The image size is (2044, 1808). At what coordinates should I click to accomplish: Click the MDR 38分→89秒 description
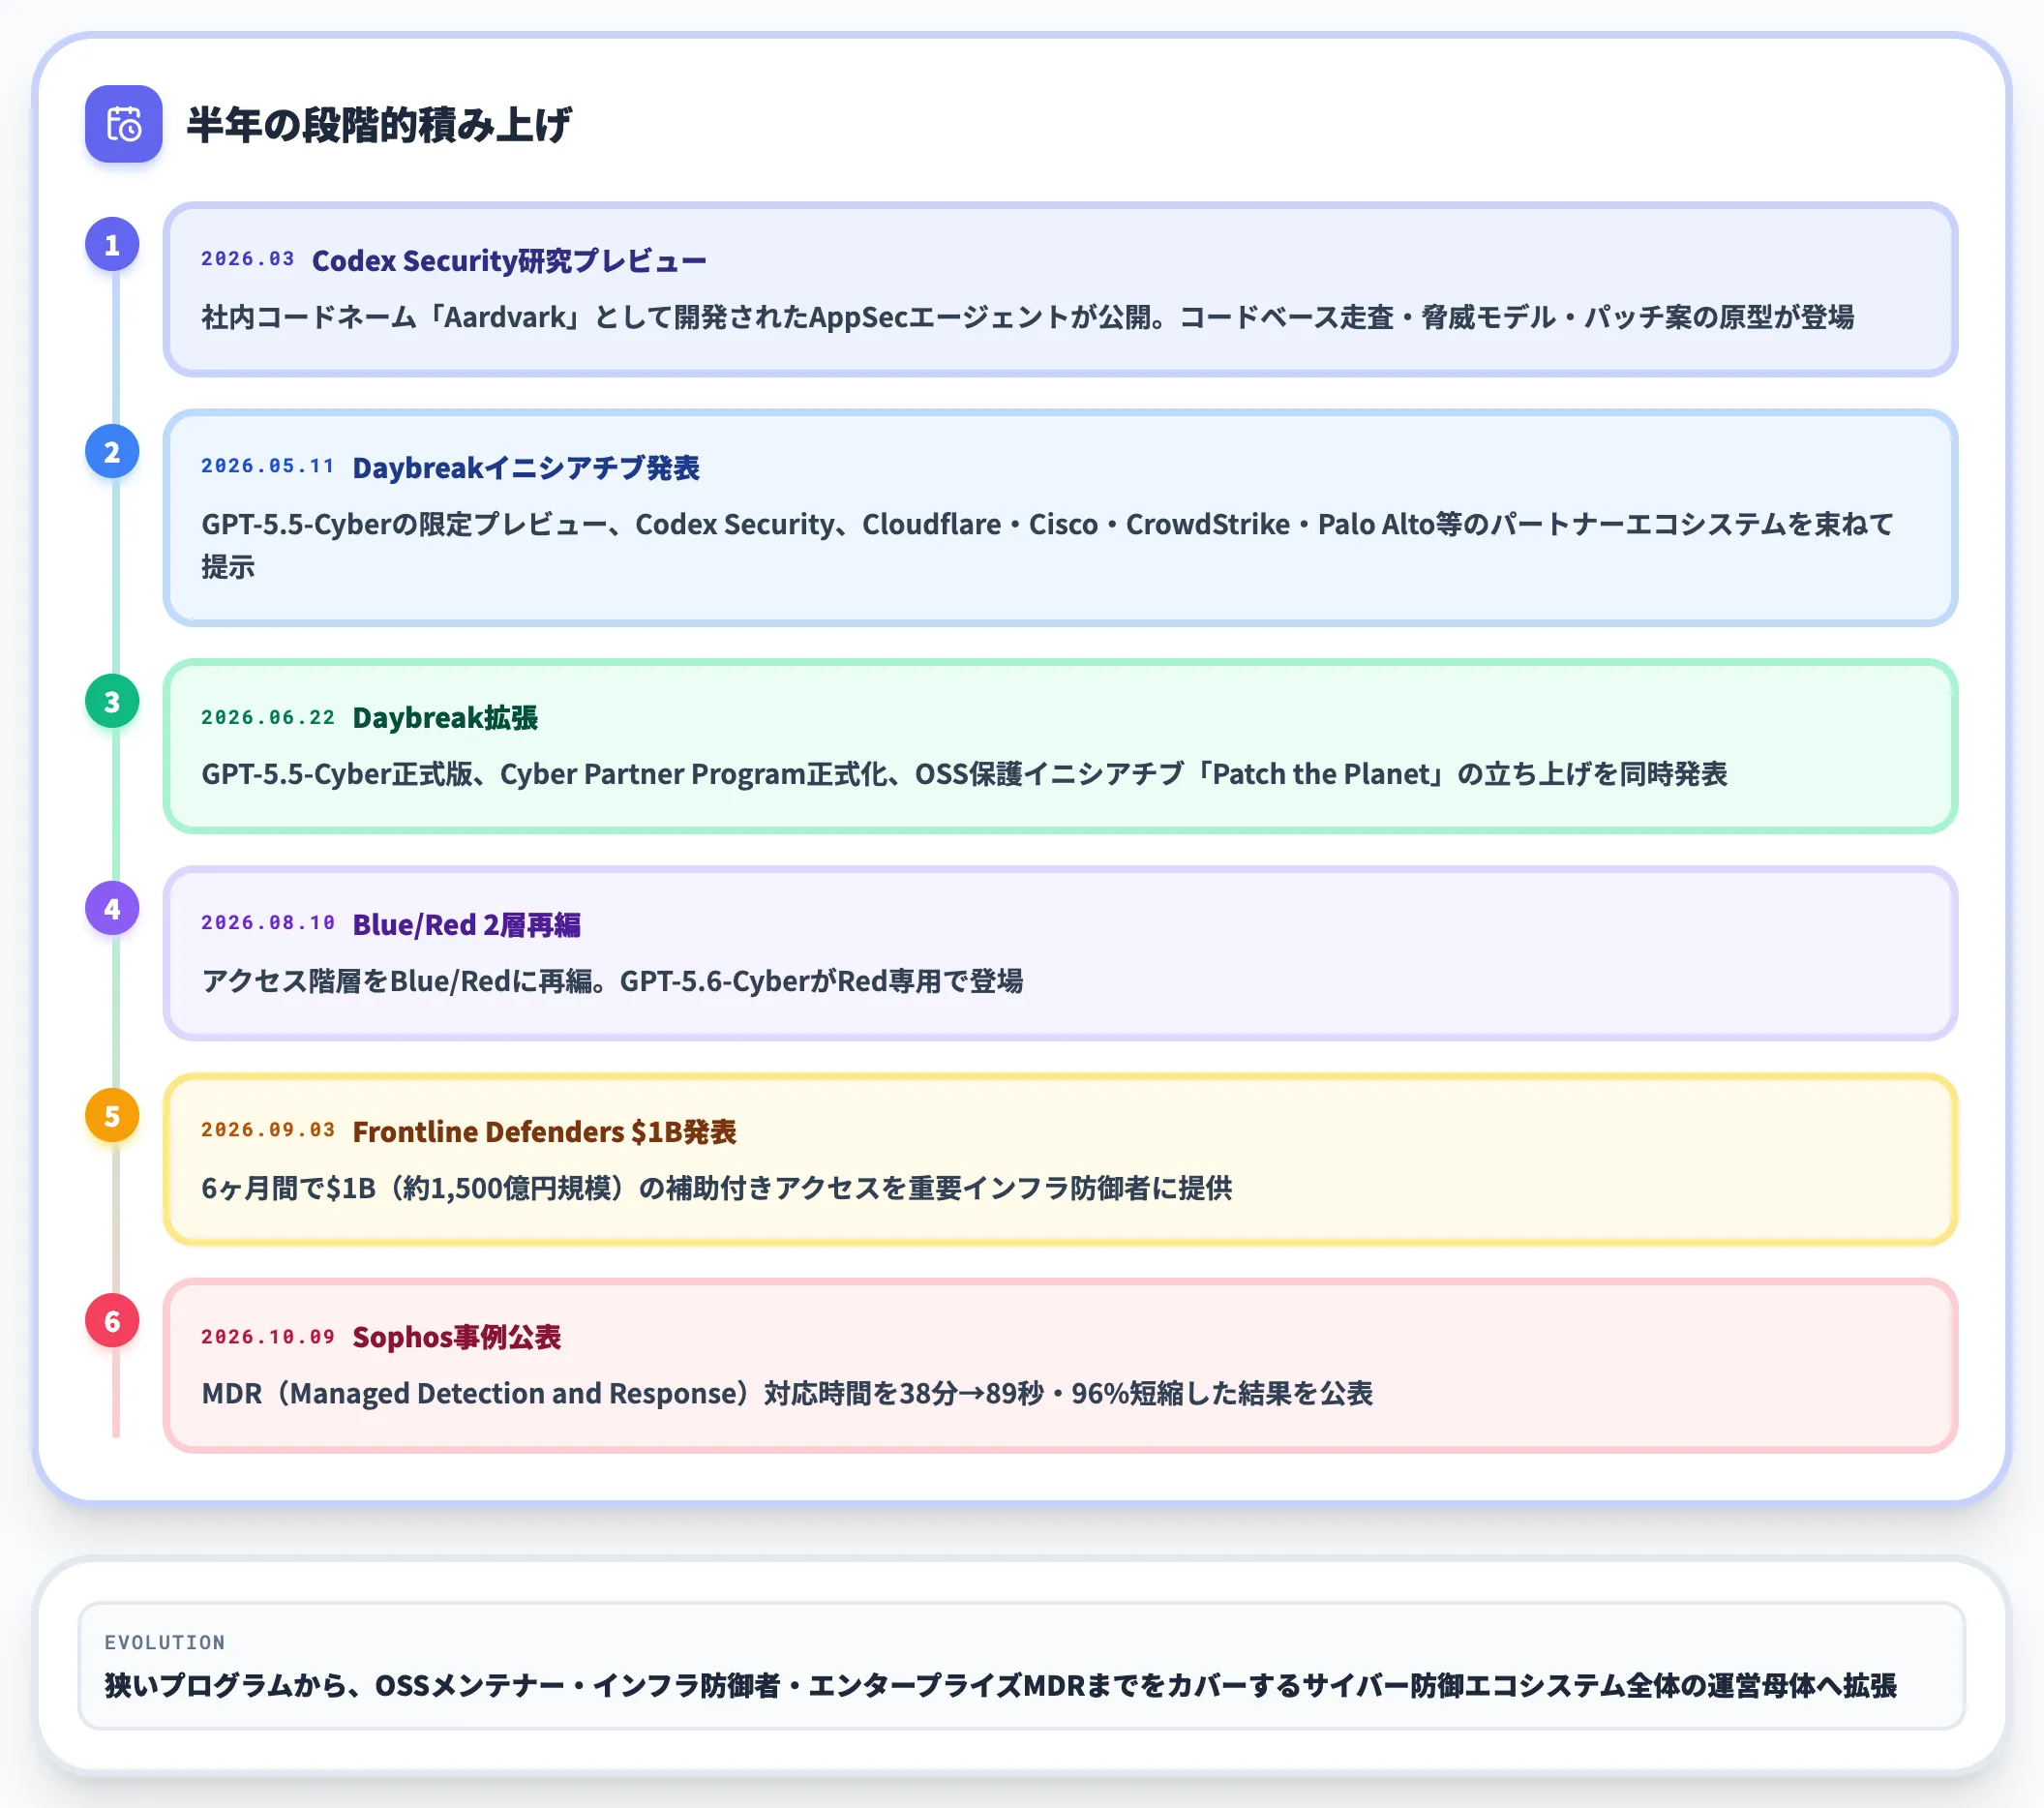point(787,1394)
